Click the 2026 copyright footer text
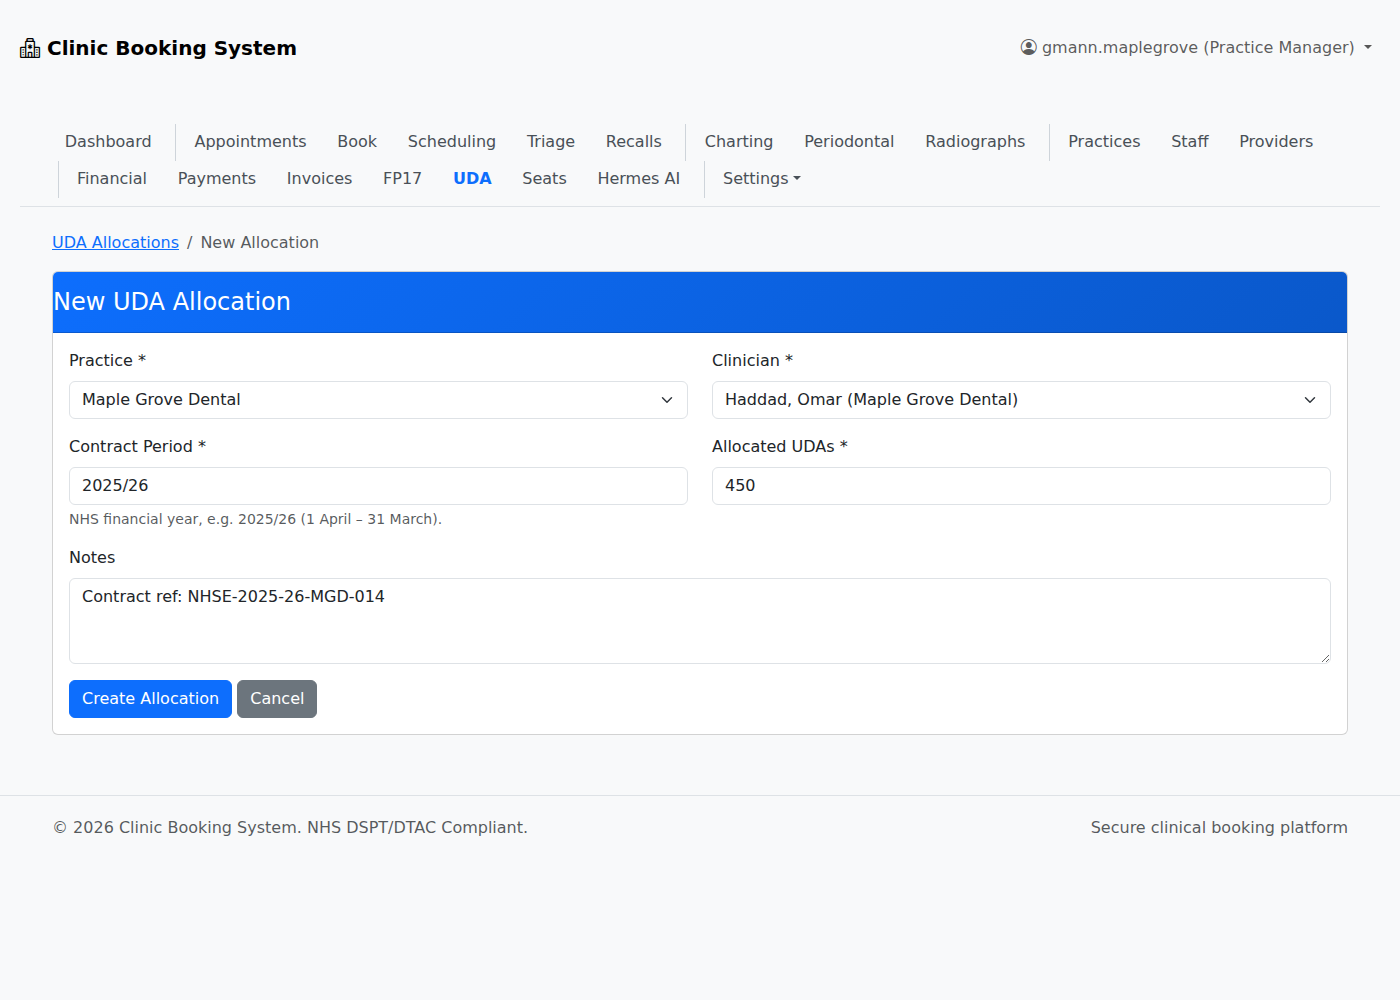 coord(290,827)
